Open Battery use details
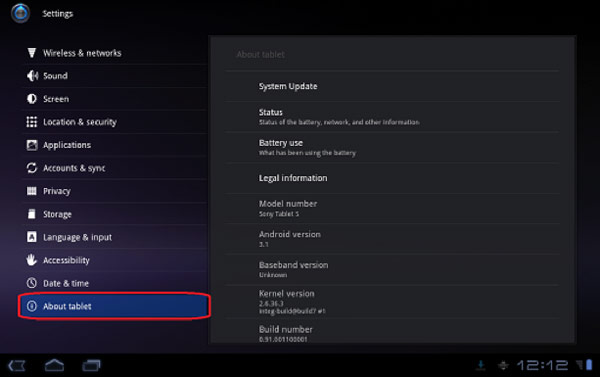 (x=392, y=147)
